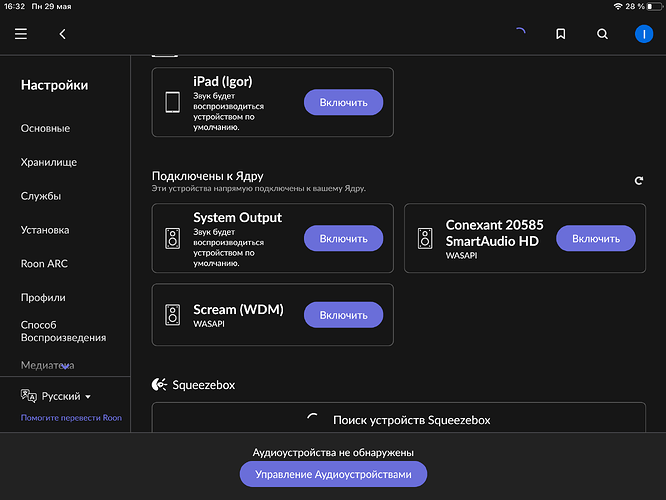The height and width of the screenshot is (500, 666).
Task: Open the Службы settings section
Action: (41, 196)
